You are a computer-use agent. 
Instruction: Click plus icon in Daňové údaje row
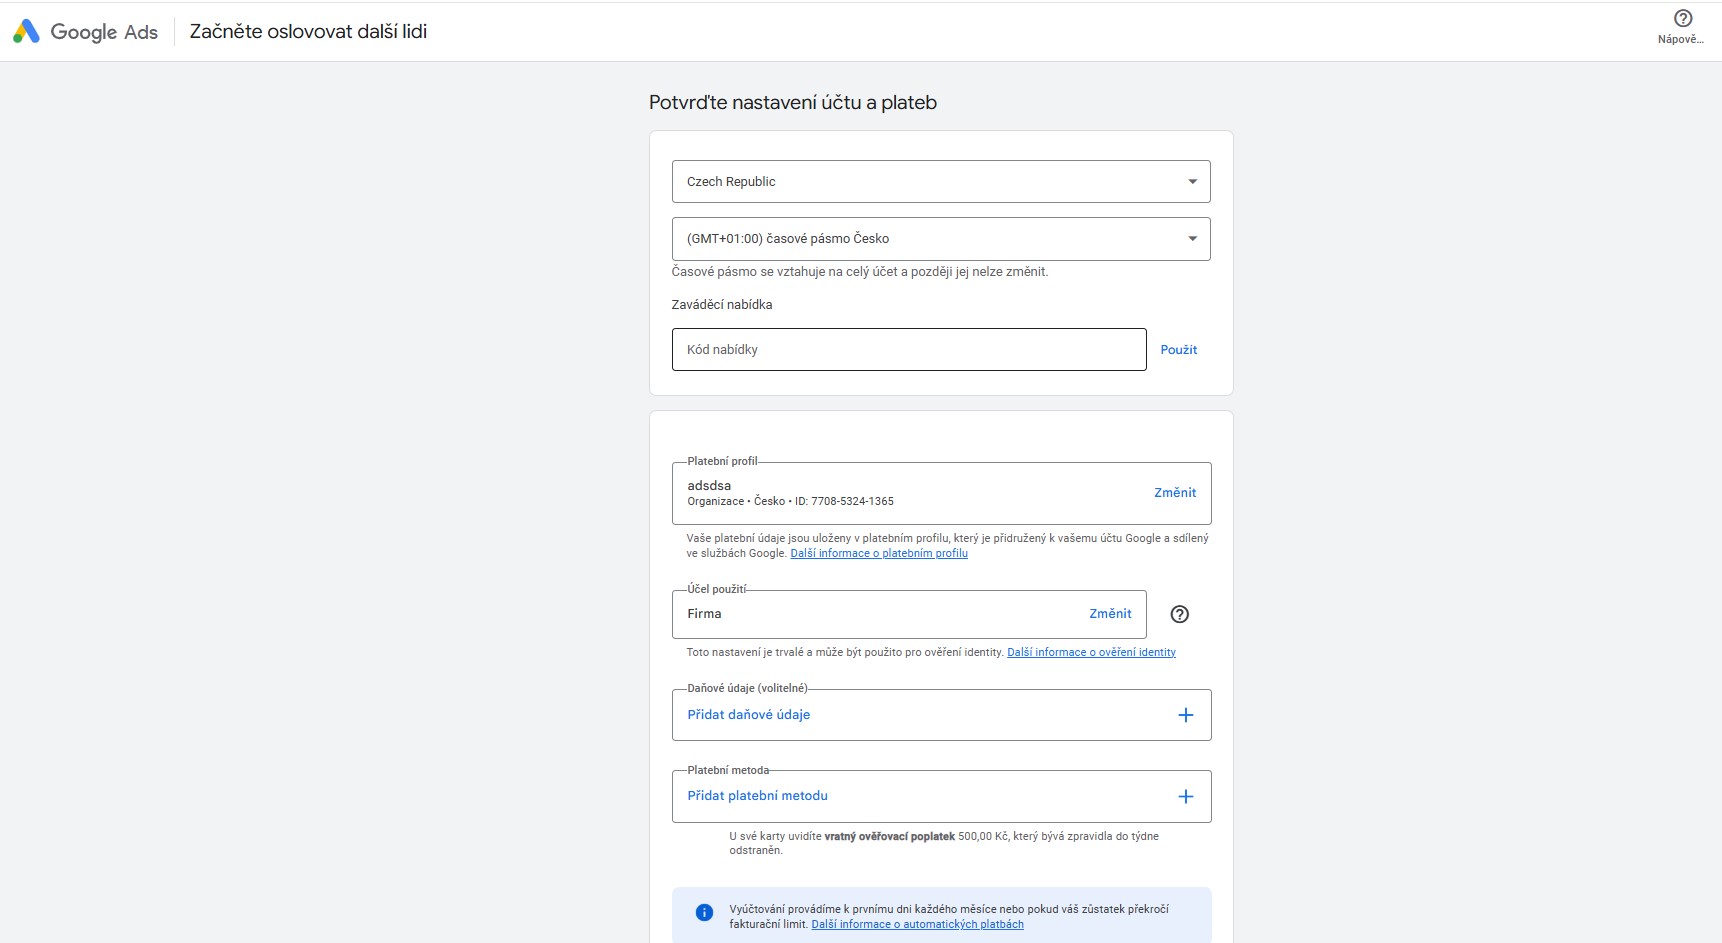1185,715
